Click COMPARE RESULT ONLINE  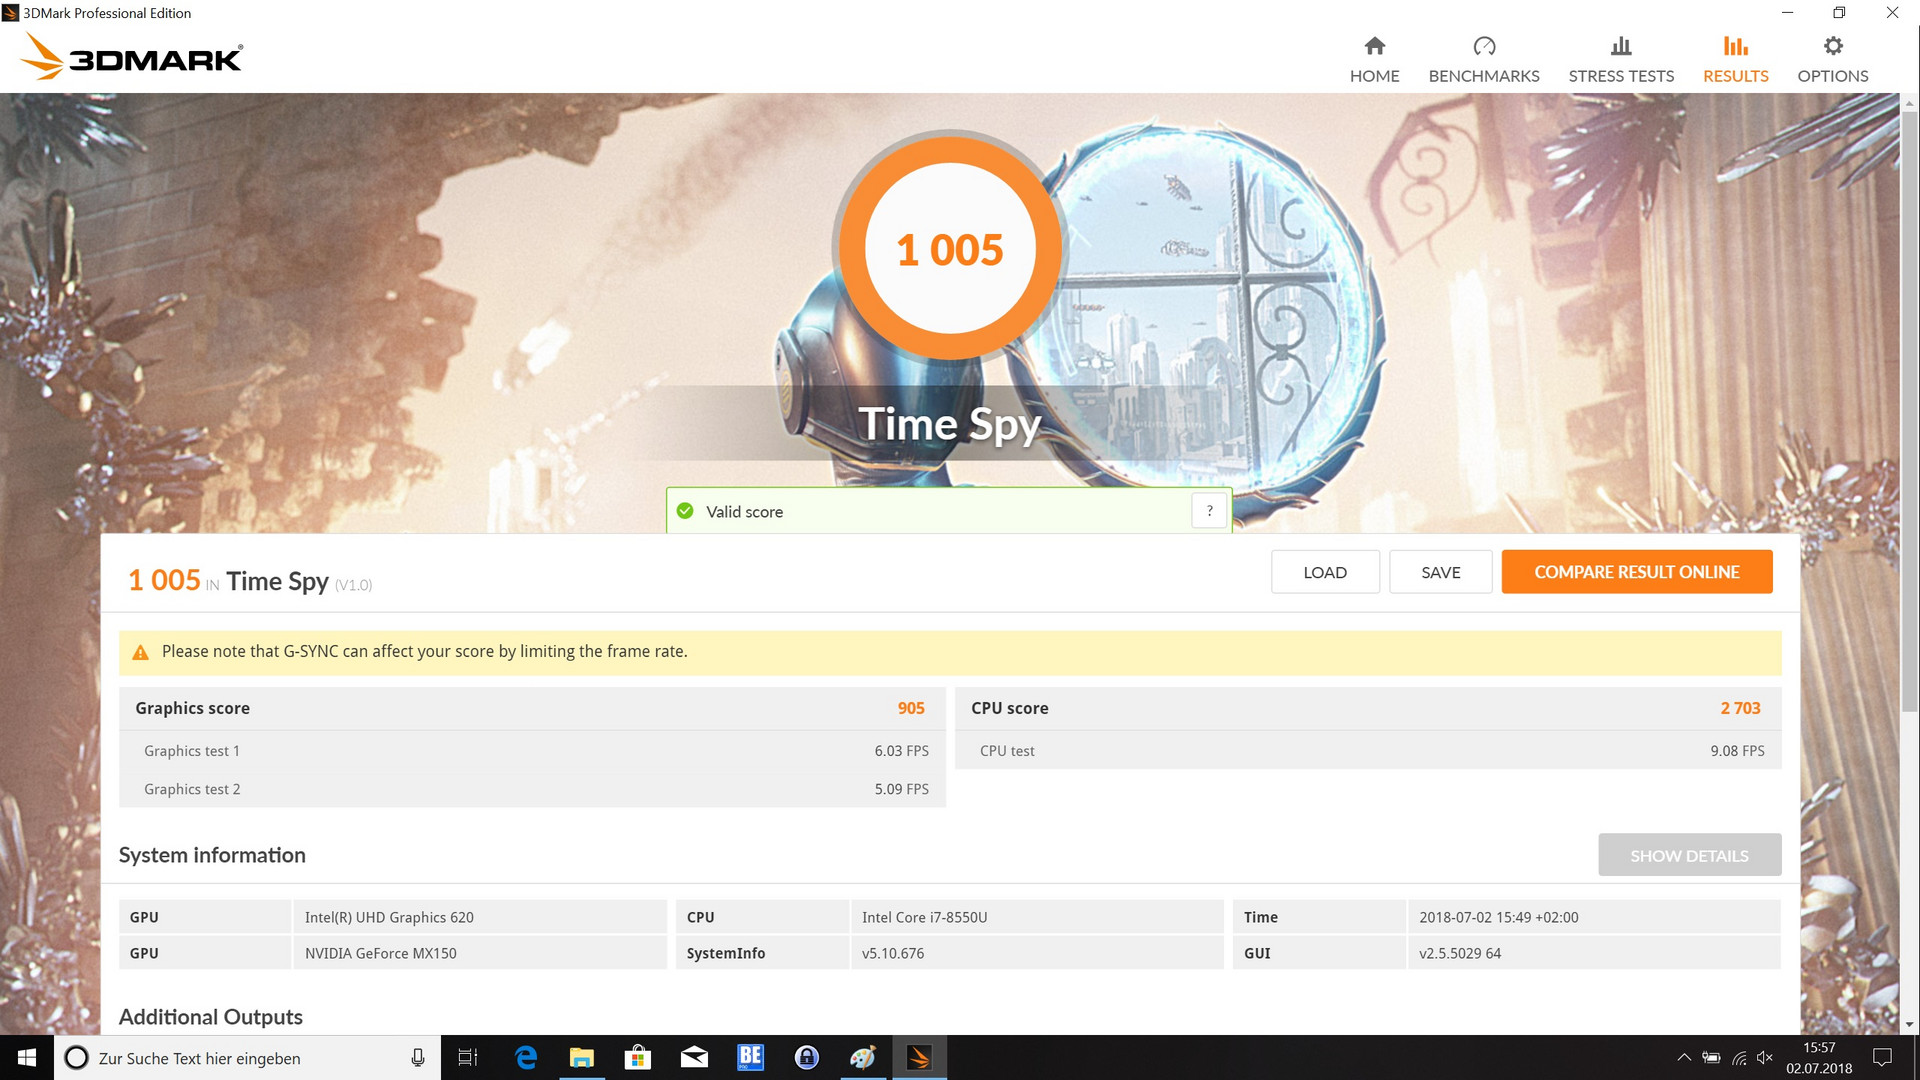(1637, 572)
